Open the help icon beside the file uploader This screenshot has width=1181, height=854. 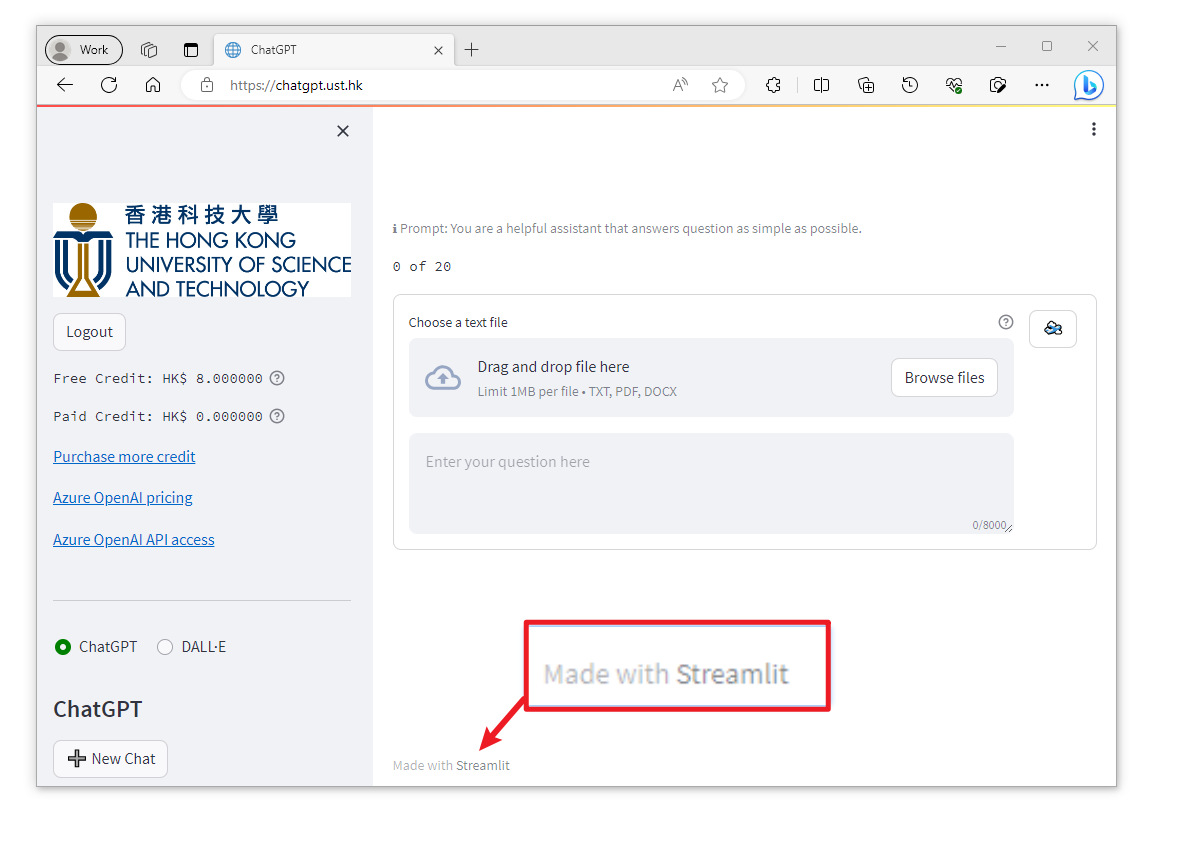coord(1005,321)
